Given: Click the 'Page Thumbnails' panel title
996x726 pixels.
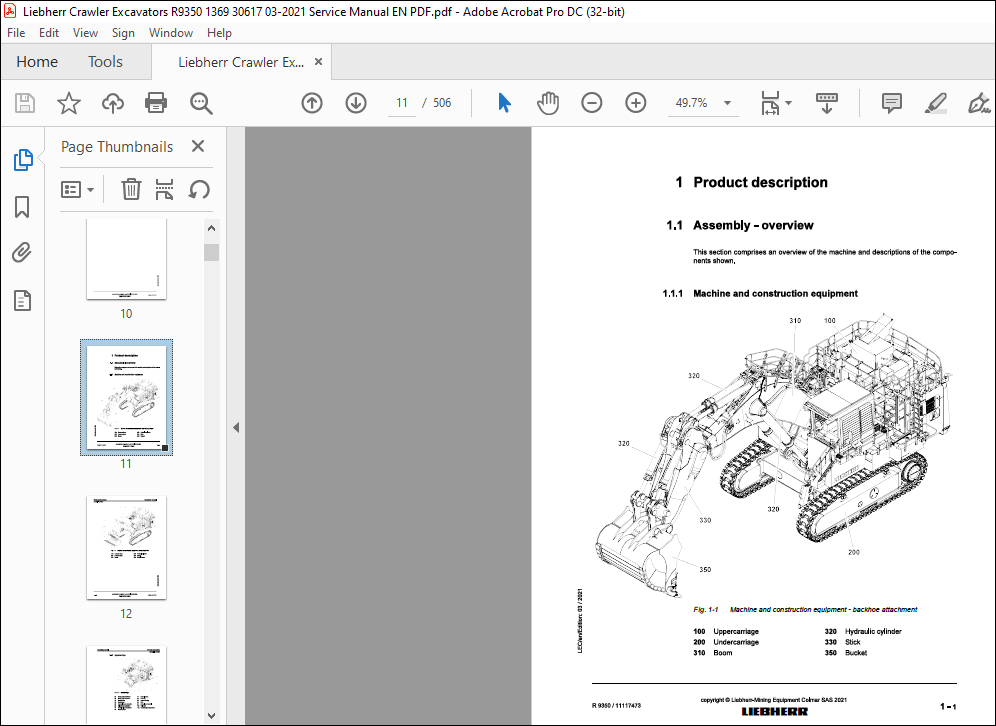Looking at the screenshot, I should point(117,147).
